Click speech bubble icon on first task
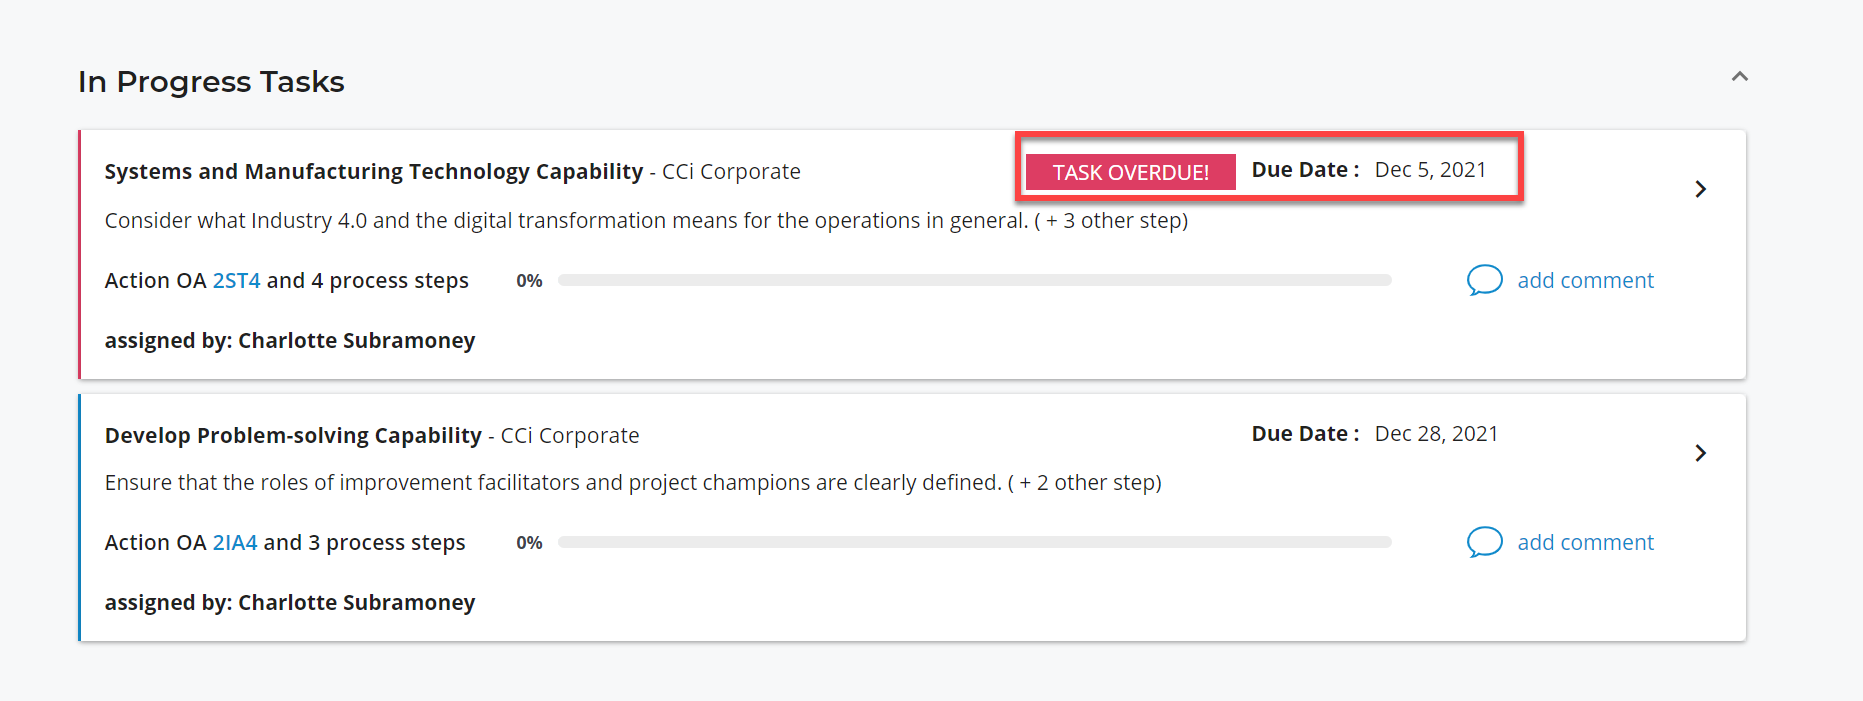The image size is (1863, 701). (x=1485, y=280)
